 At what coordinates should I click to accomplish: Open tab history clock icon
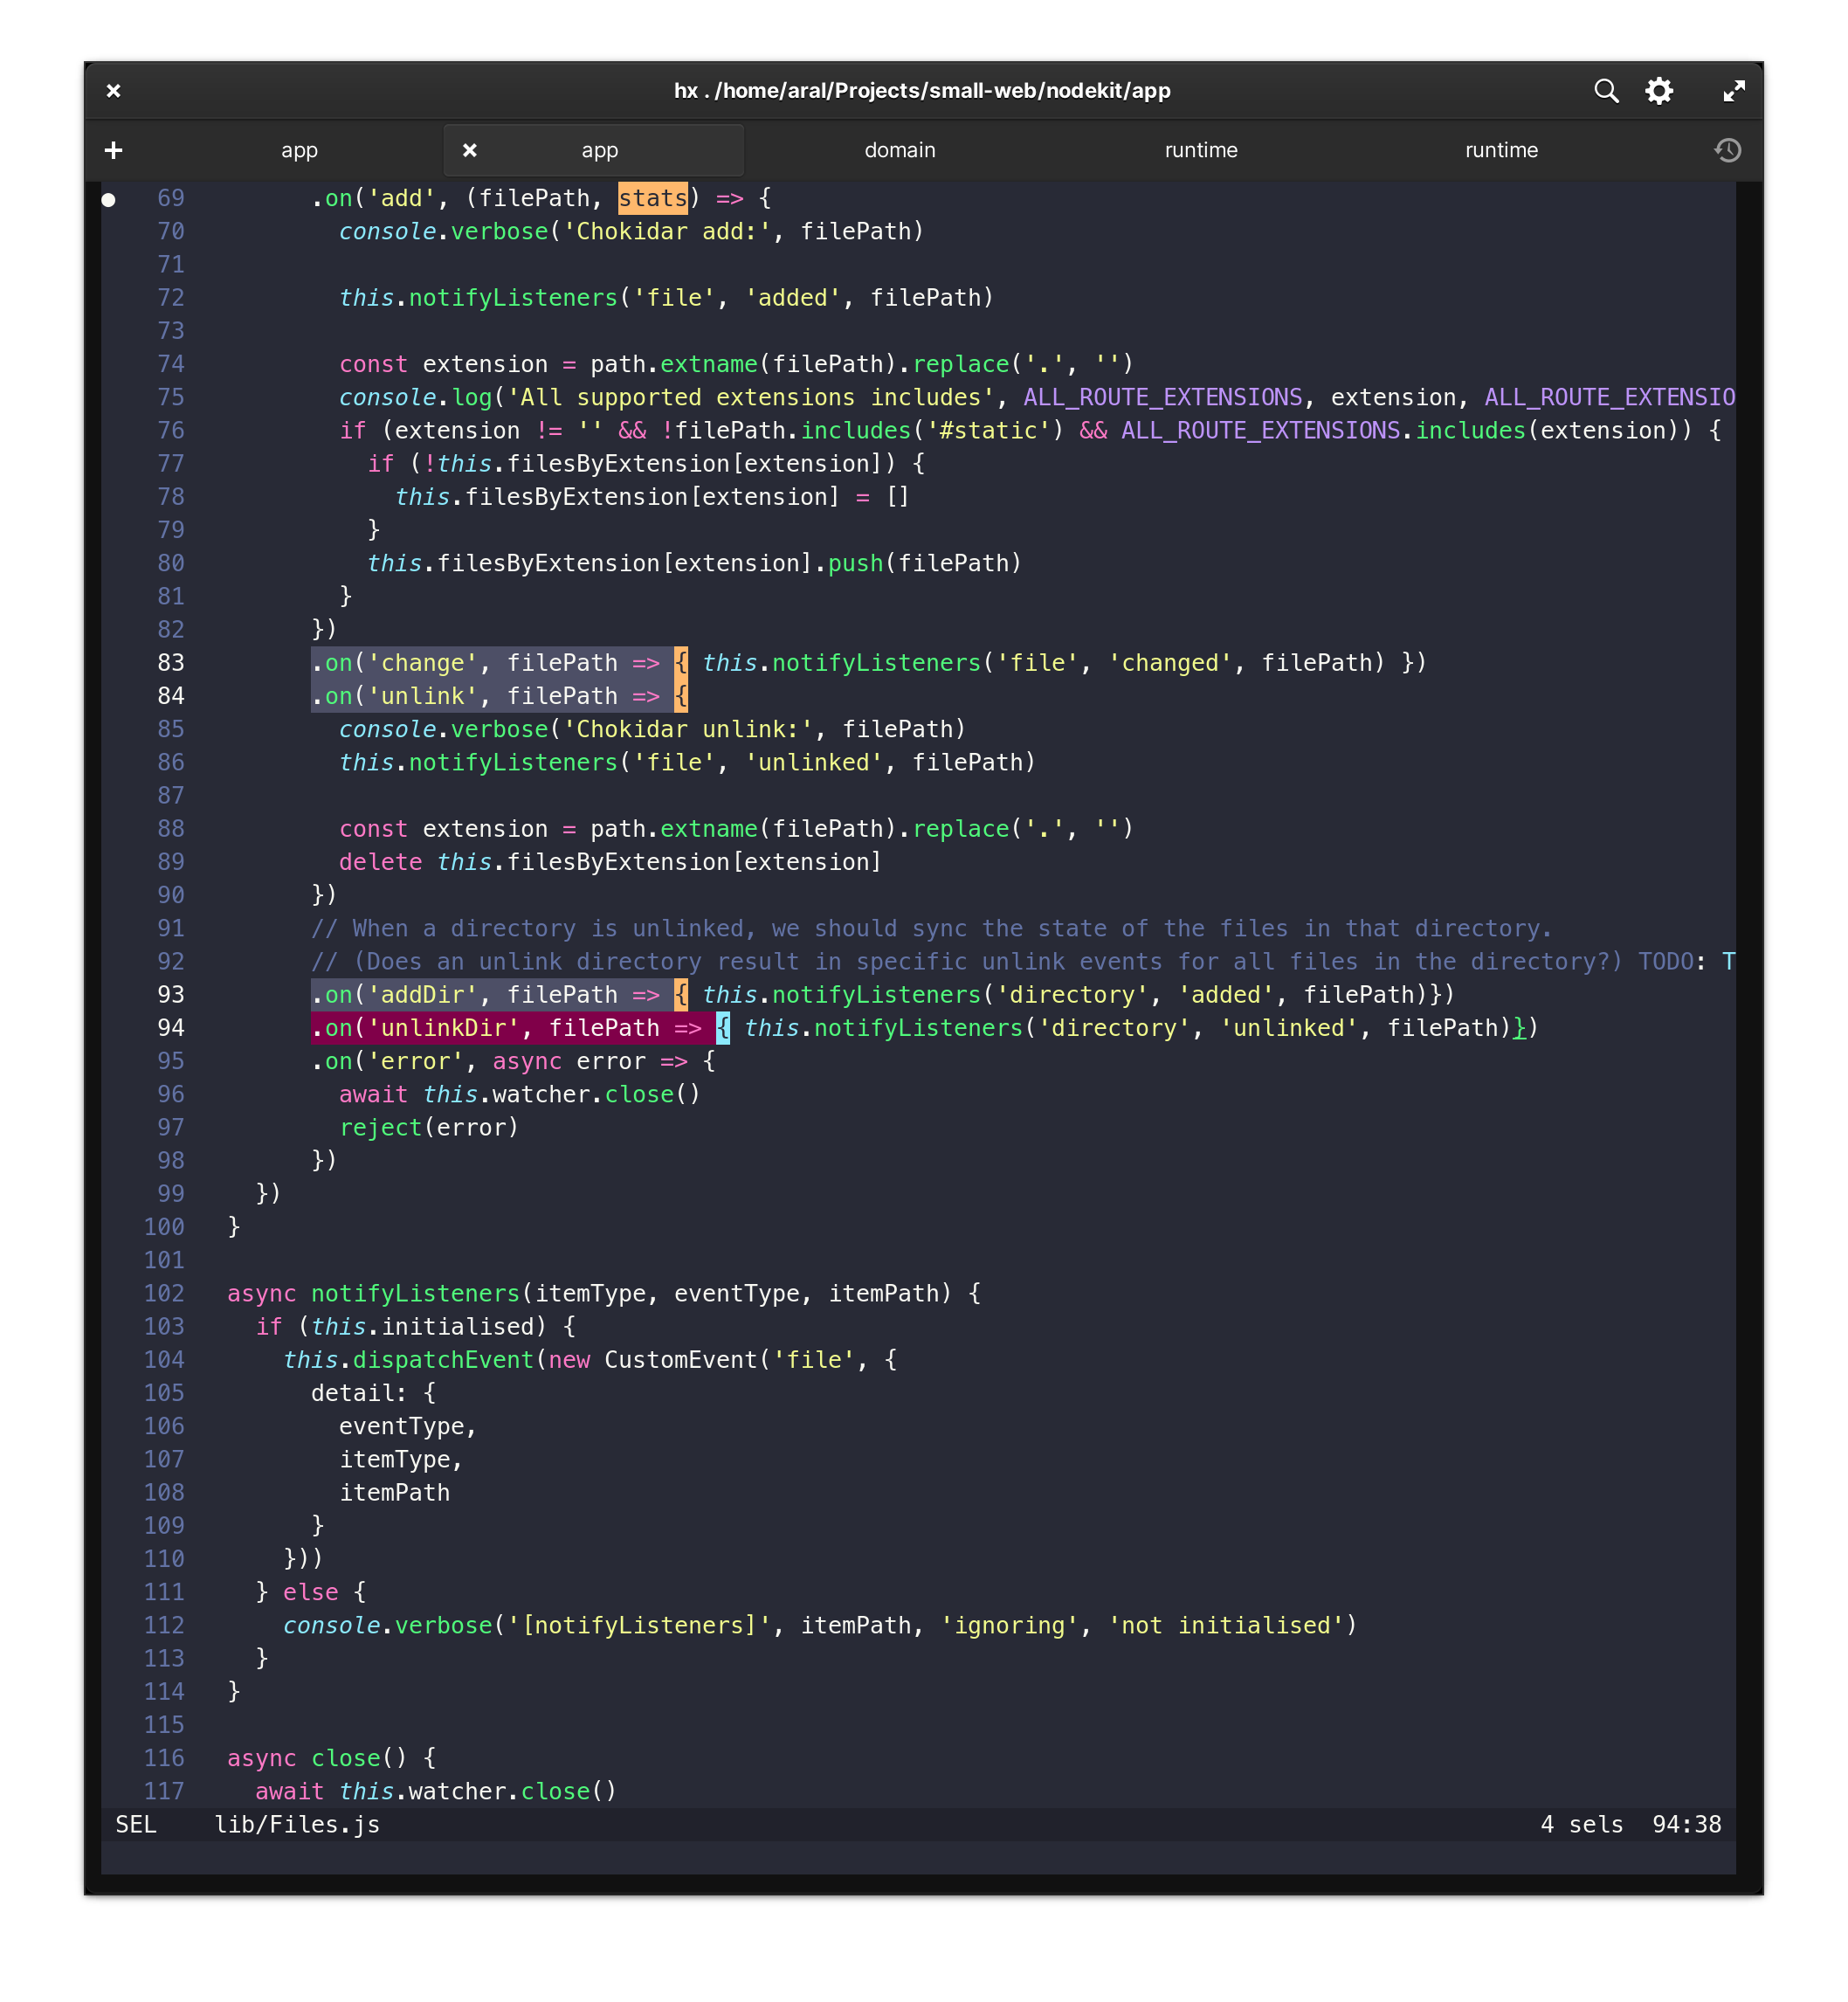click(x=1727, y=150)
